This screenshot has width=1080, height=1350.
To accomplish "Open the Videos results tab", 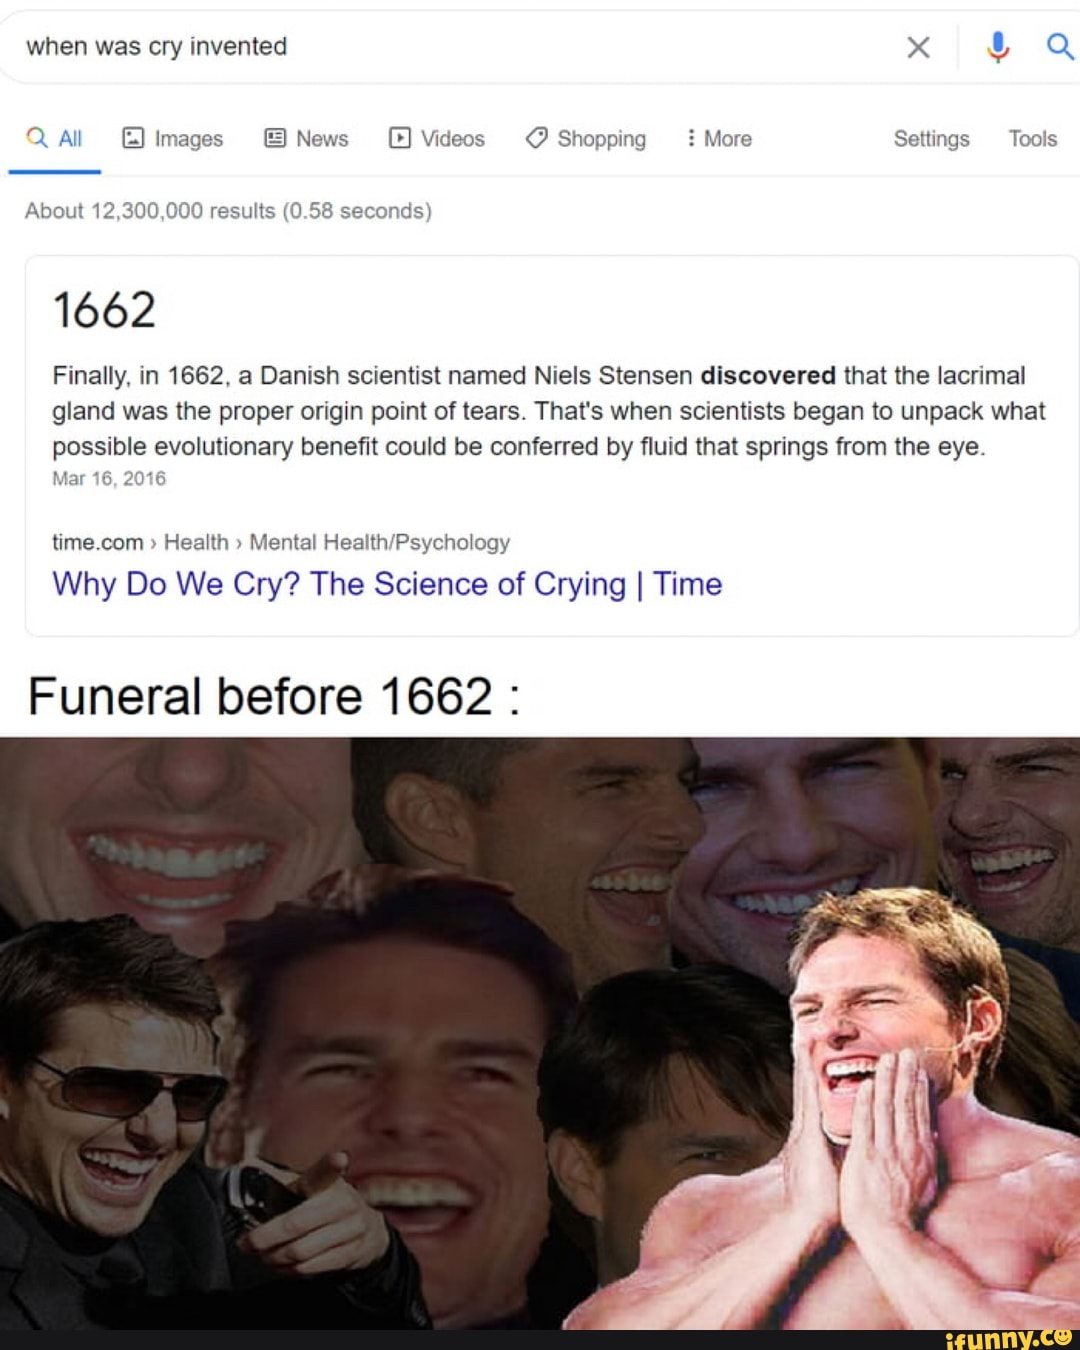I will pyautogui.click(x=452, y=138).
